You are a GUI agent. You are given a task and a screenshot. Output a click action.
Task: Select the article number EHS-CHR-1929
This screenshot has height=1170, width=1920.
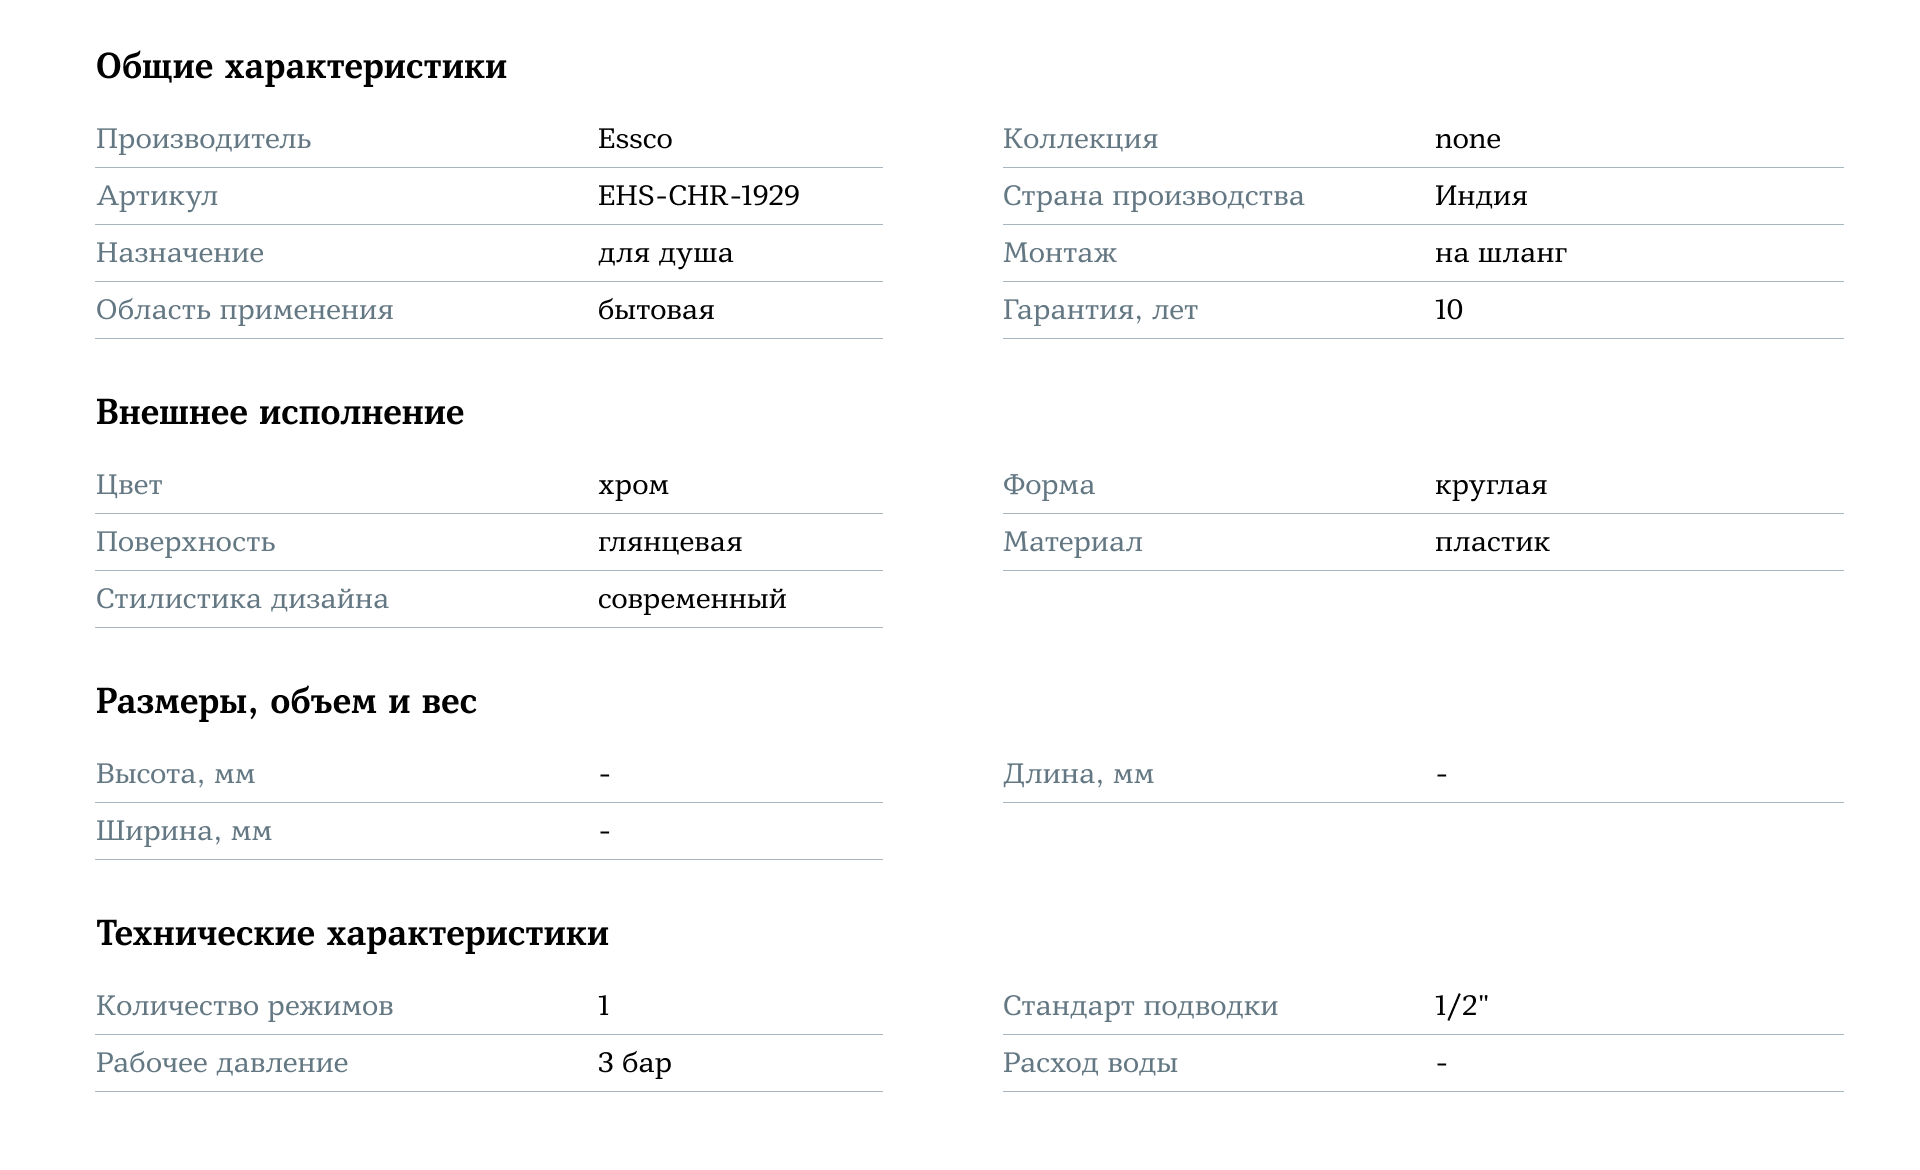click(698, 196)
